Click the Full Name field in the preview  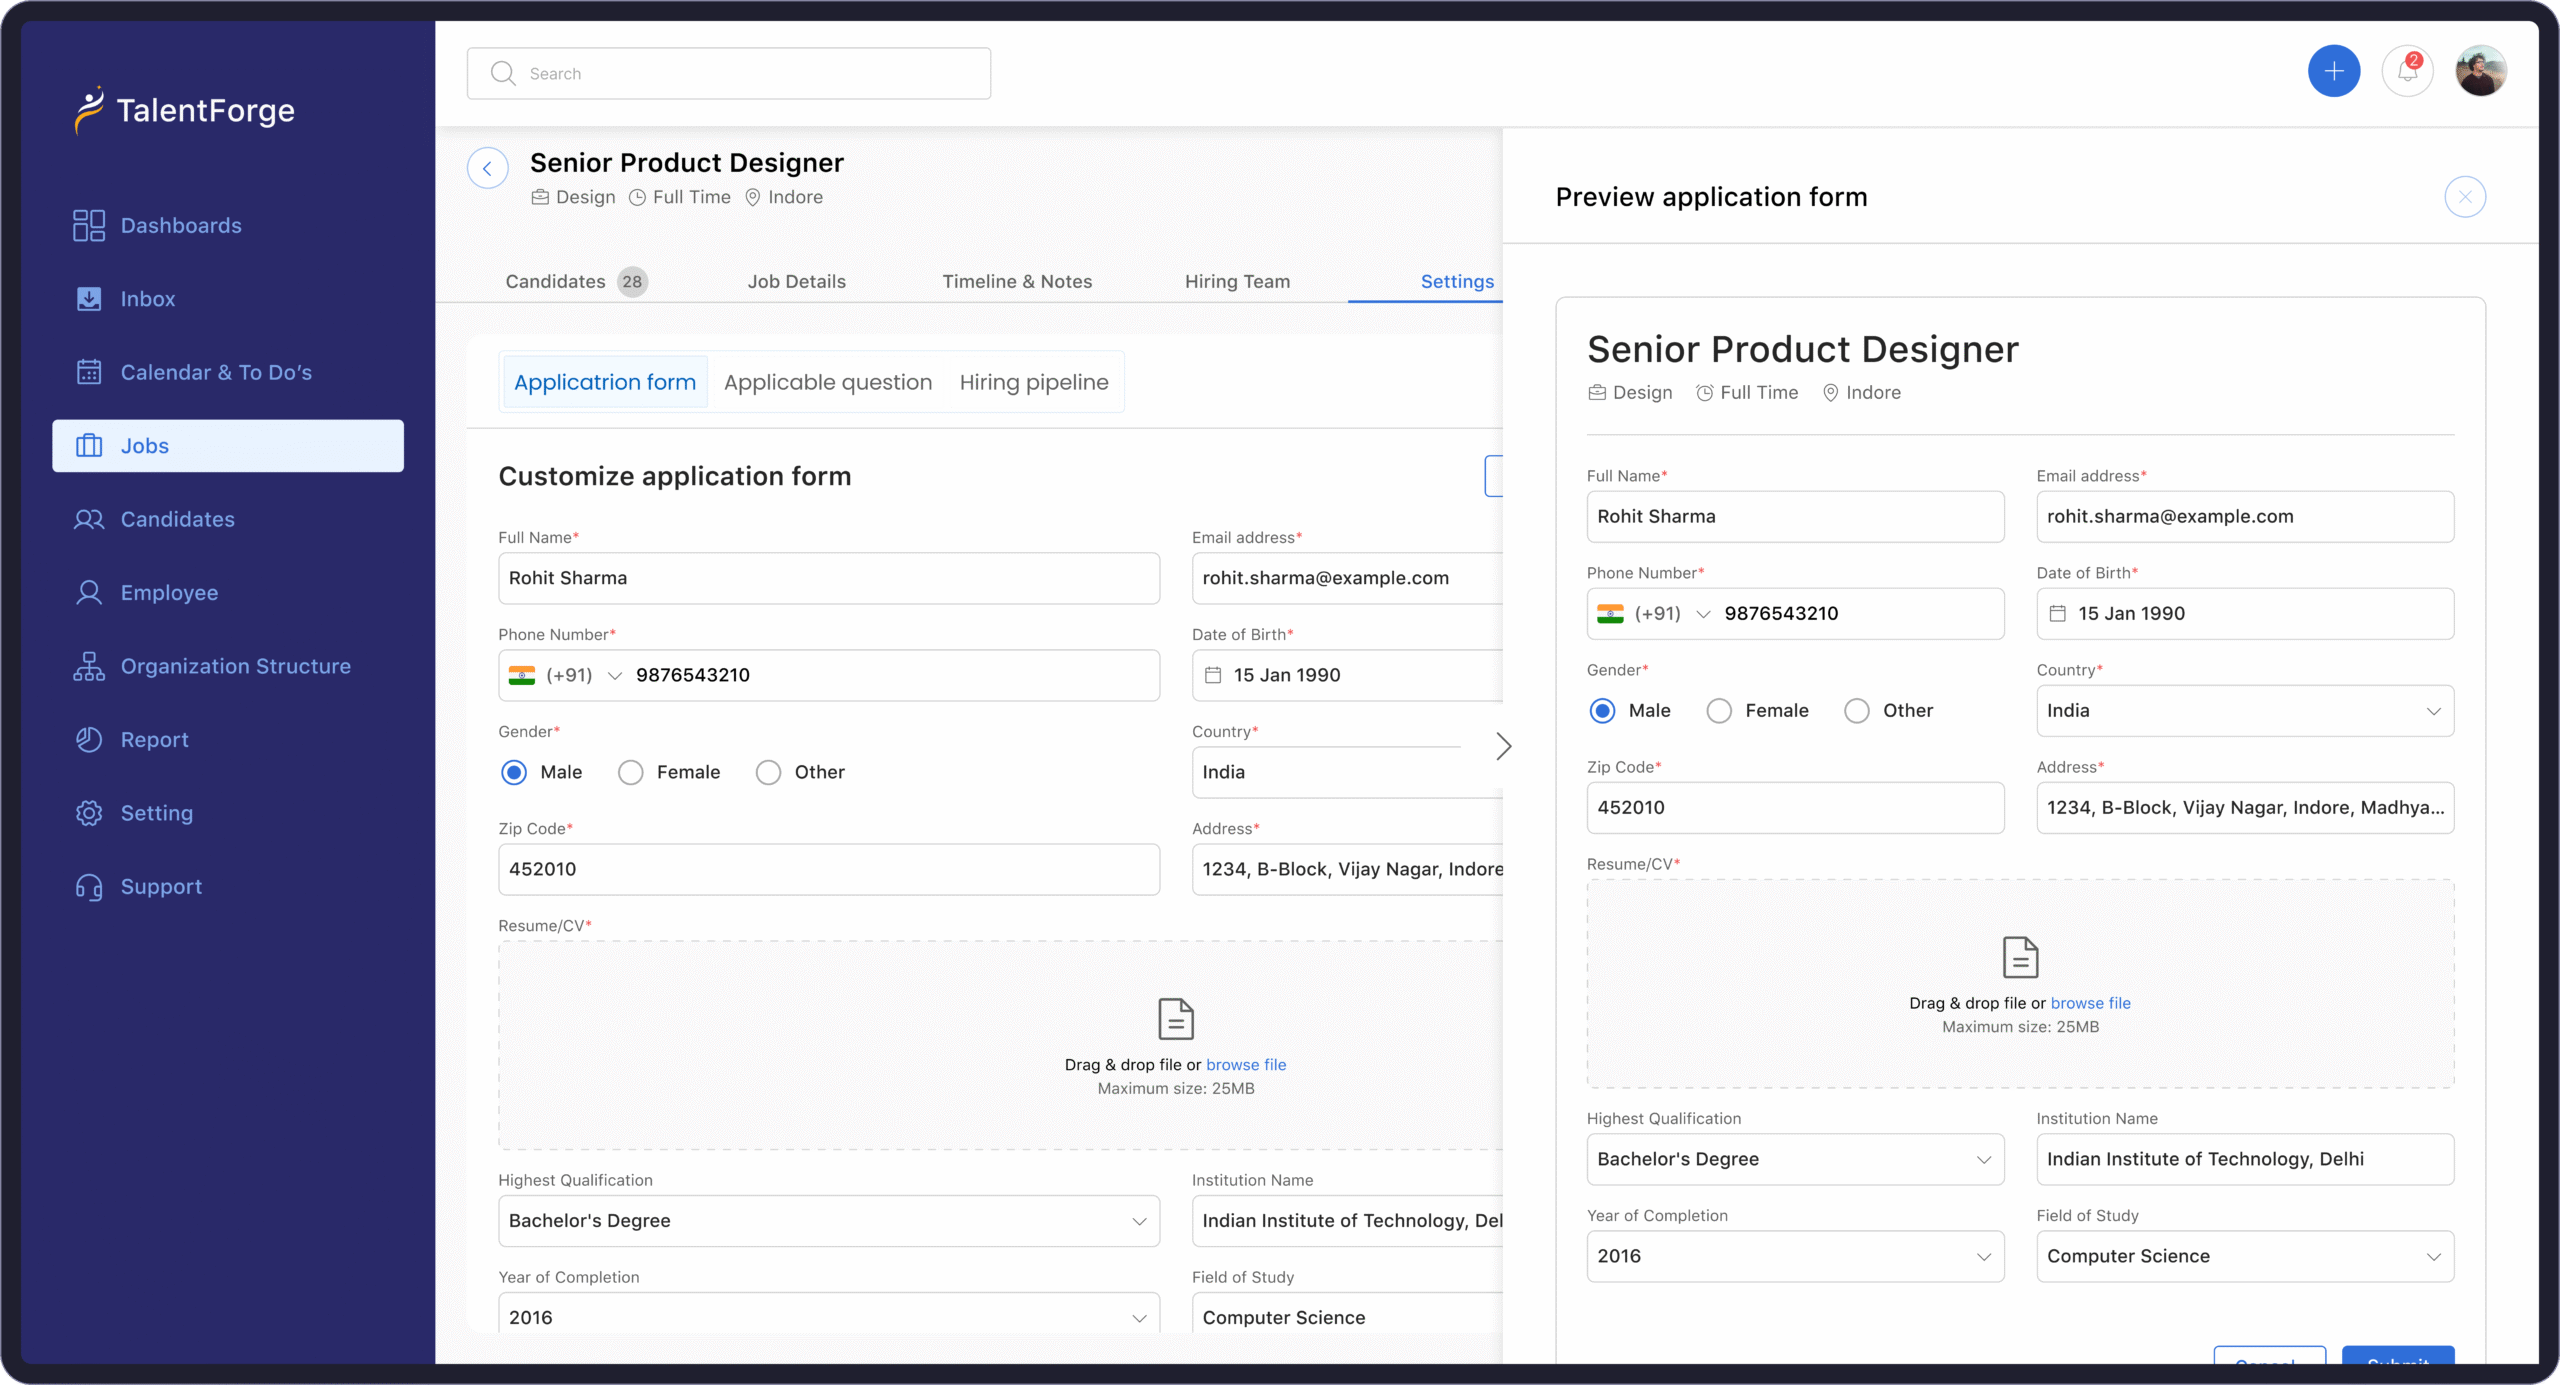tap(1795, 517)
